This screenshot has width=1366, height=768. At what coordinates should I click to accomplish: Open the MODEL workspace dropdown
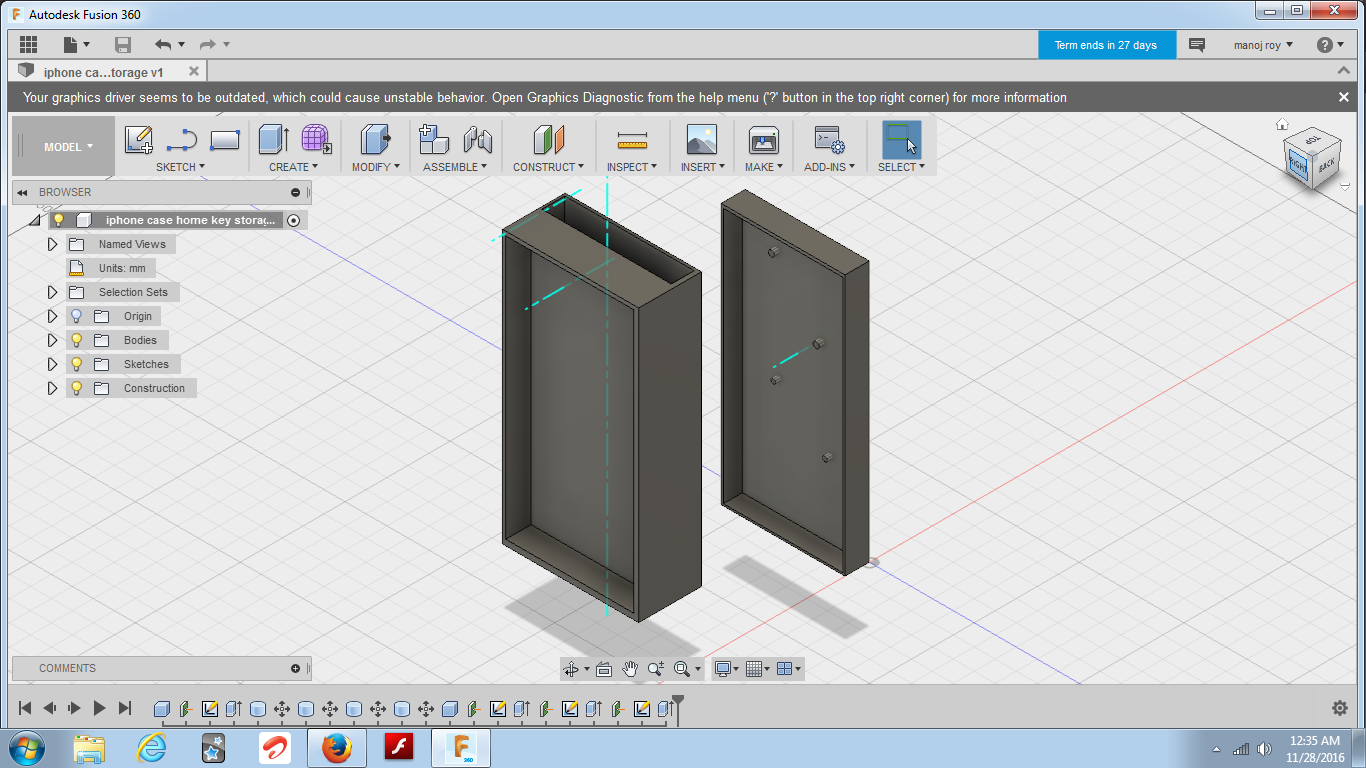coord(68,147)
